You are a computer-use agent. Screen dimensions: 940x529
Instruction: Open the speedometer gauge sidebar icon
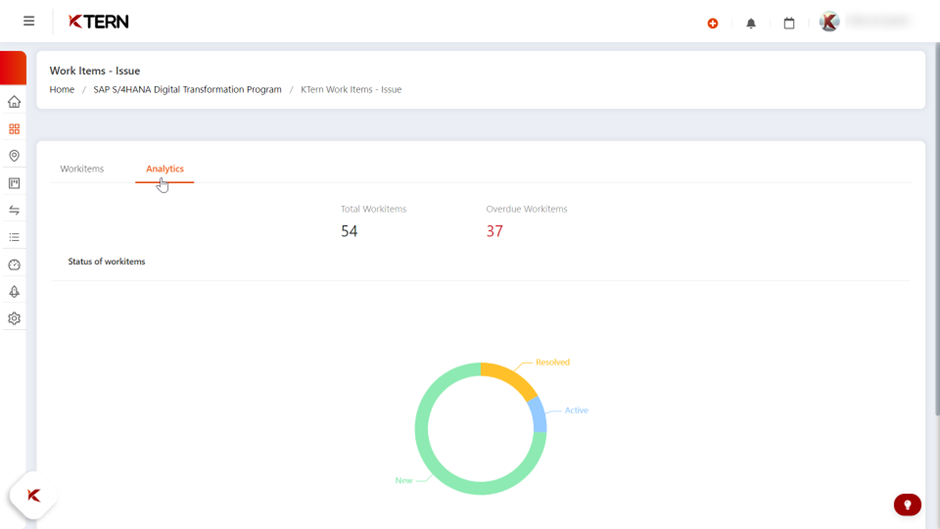tap(14, 264)
